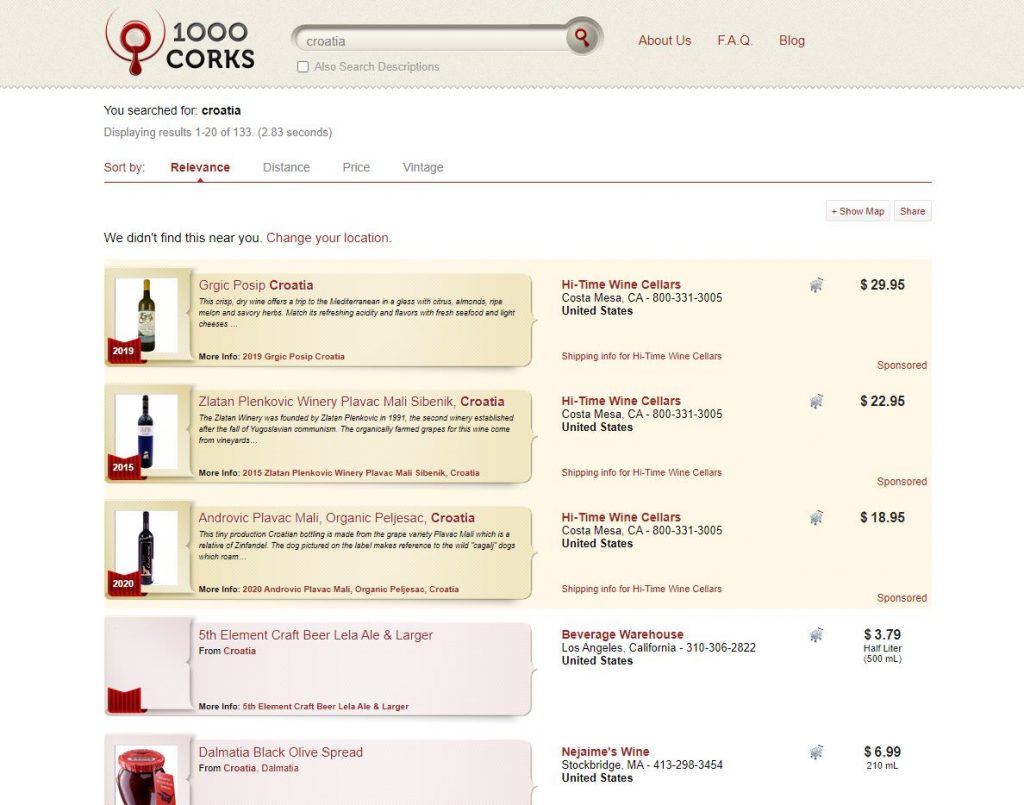
Task: Open Nejaime's Wine store link
Action: click(605, 751)
